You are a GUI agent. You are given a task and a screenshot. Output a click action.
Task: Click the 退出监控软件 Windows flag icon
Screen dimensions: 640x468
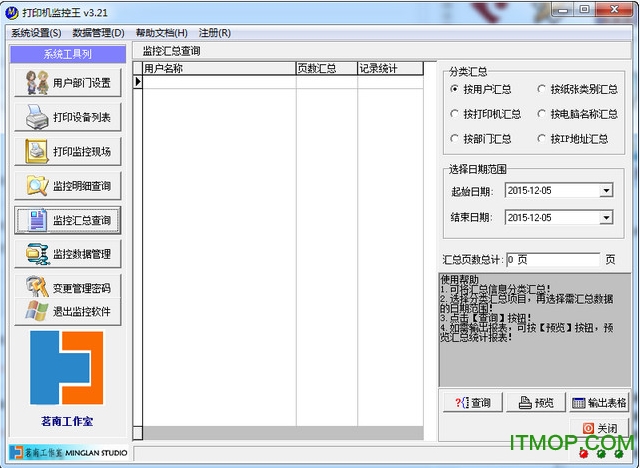[36, 311]
